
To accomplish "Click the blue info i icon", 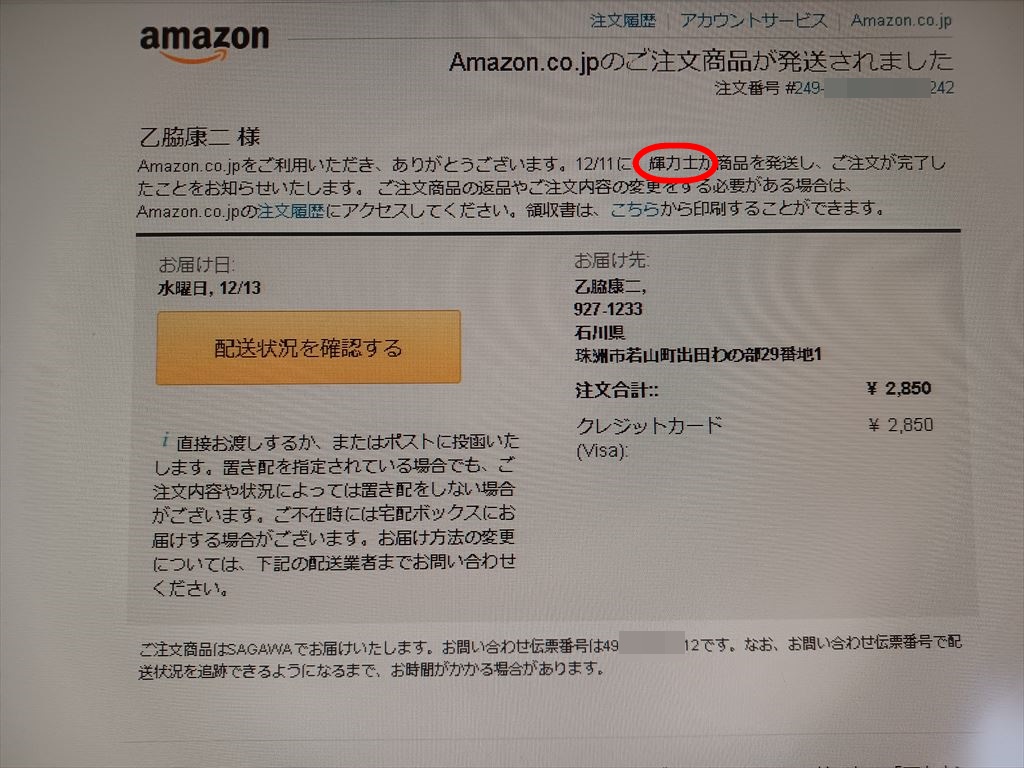I will tap(166, 440).
